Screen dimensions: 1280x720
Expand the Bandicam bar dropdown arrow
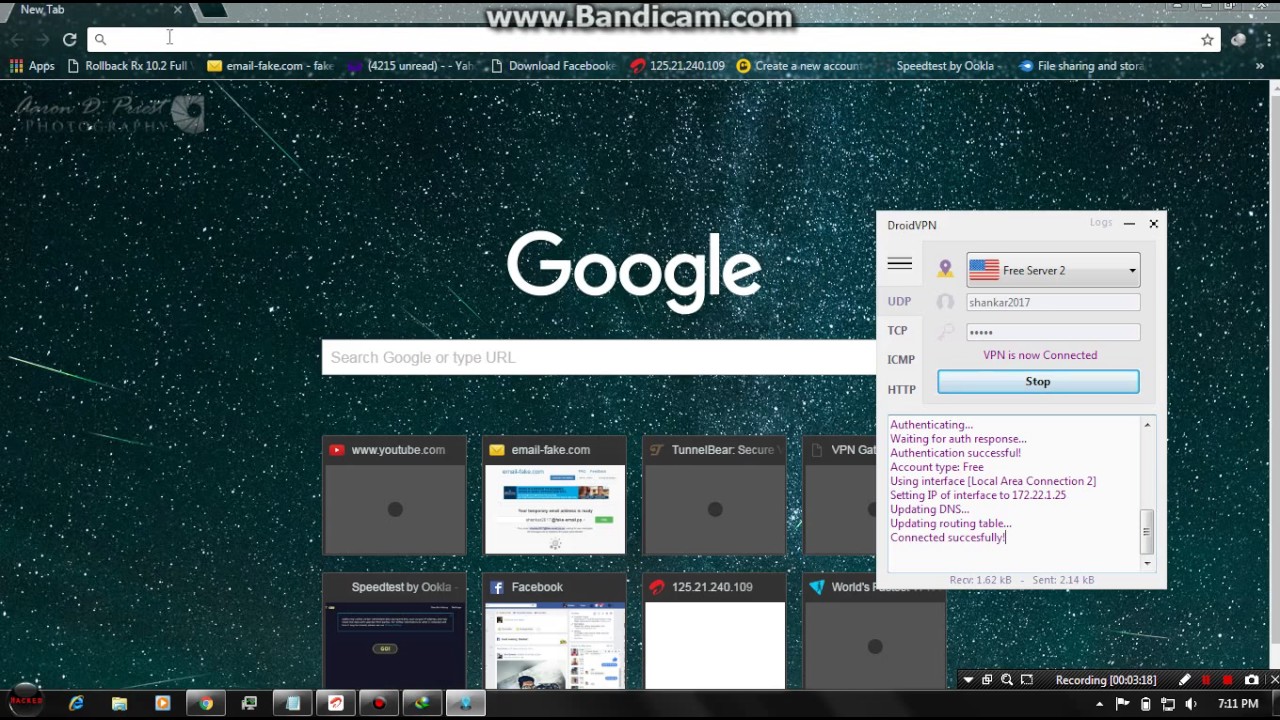(x=968, y=680)
